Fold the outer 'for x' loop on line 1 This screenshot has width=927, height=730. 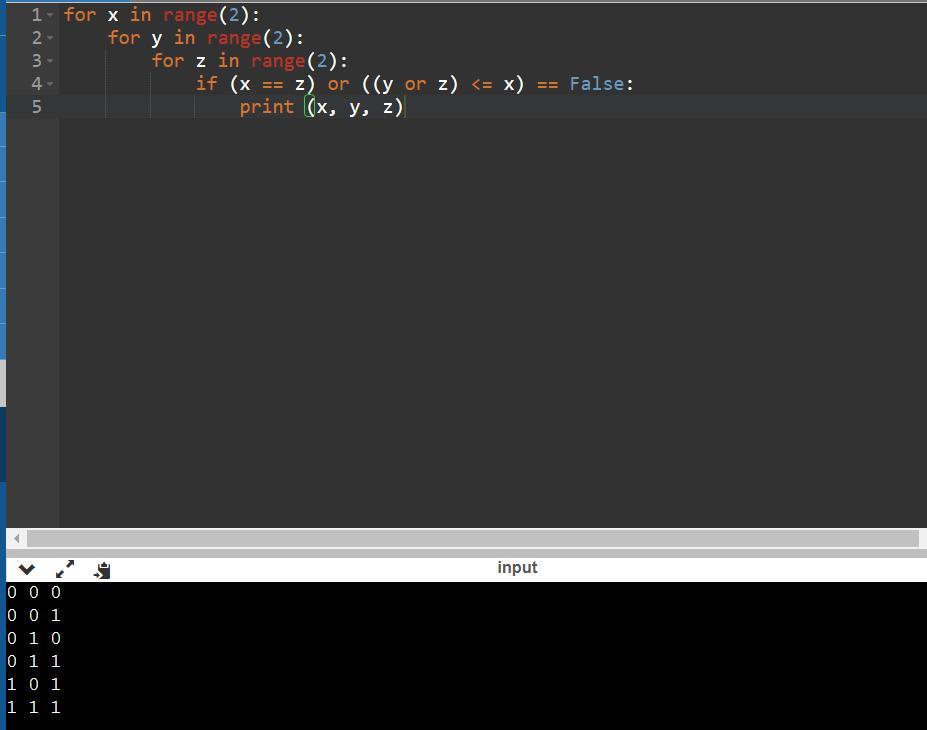(50, 16)
